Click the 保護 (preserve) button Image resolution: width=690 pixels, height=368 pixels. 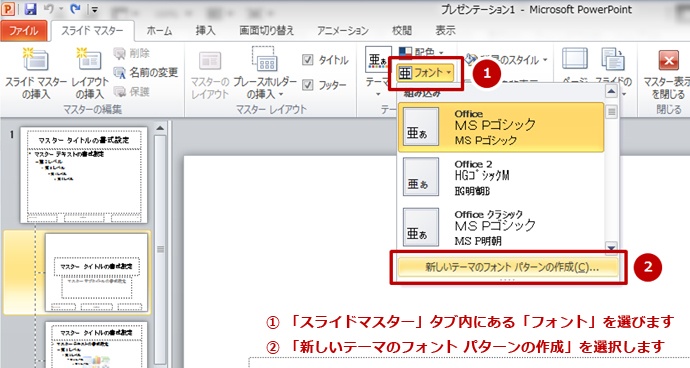[x=132, y=92]
